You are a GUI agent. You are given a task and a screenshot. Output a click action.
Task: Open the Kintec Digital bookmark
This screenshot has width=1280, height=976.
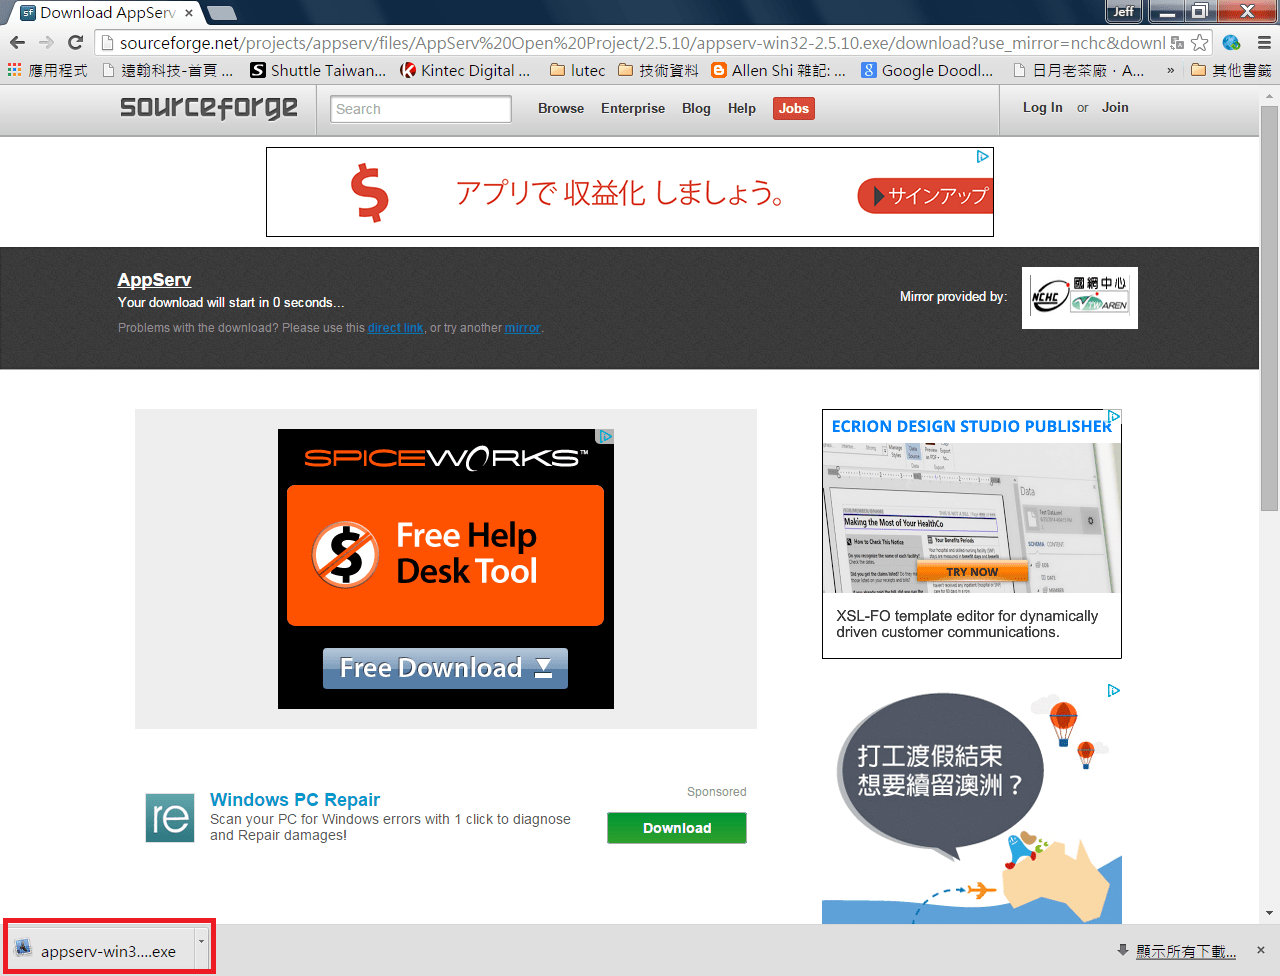click(465, 70)
